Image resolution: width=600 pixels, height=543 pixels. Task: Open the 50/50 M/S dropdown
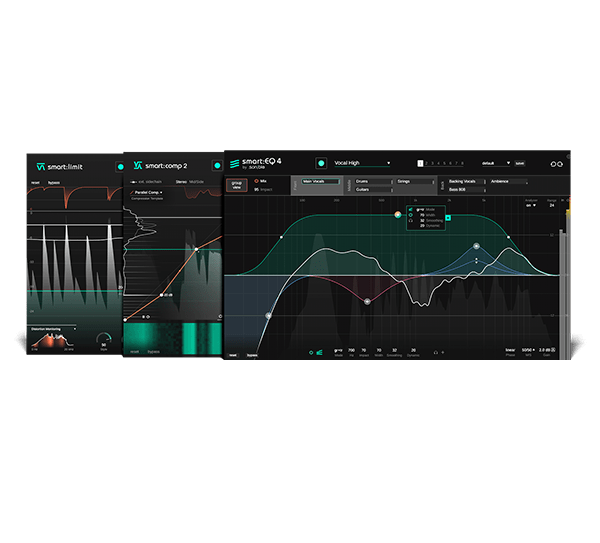pyautogui.click(x=528, y=350)
